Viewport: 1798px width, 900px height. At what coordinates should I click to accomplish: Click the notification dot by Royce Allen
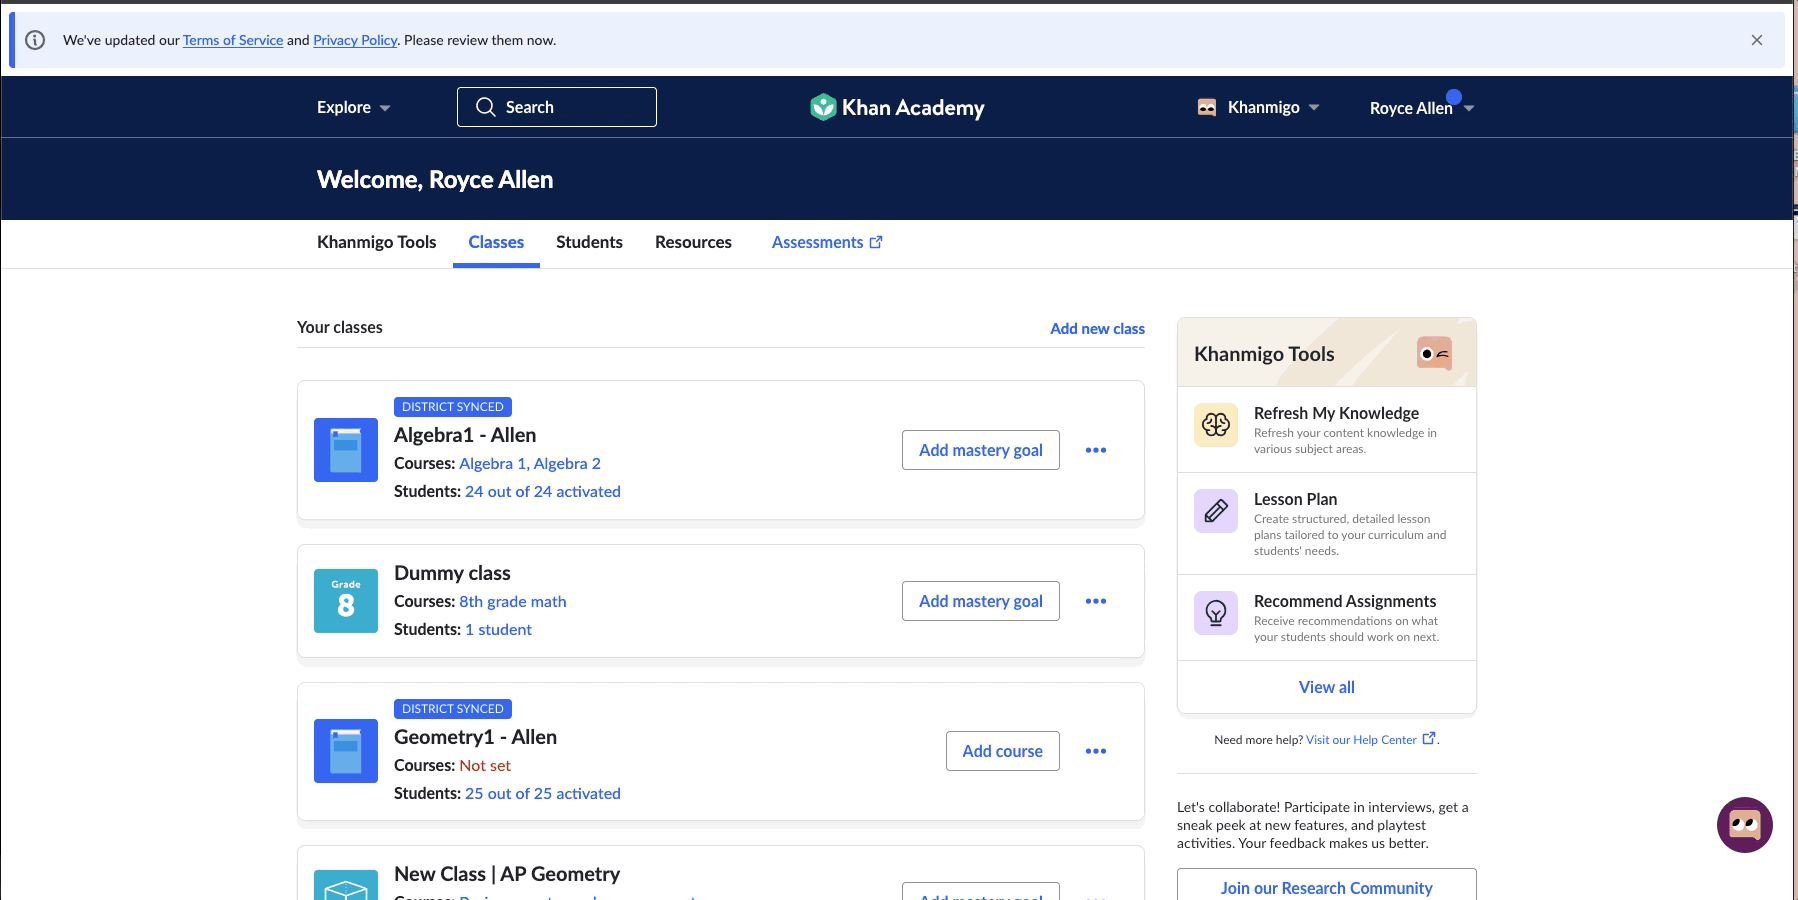point(1454,97)
